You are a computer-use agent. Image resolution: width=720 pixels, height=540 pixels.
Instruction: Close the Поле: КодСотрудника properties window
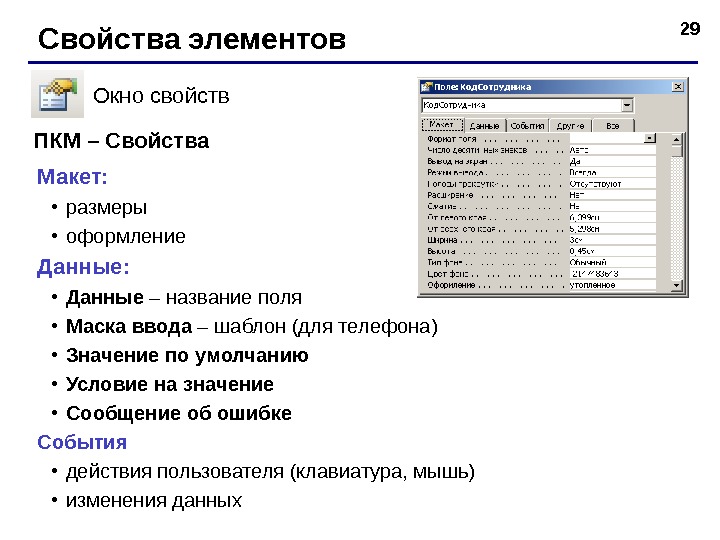pos(677,87)
